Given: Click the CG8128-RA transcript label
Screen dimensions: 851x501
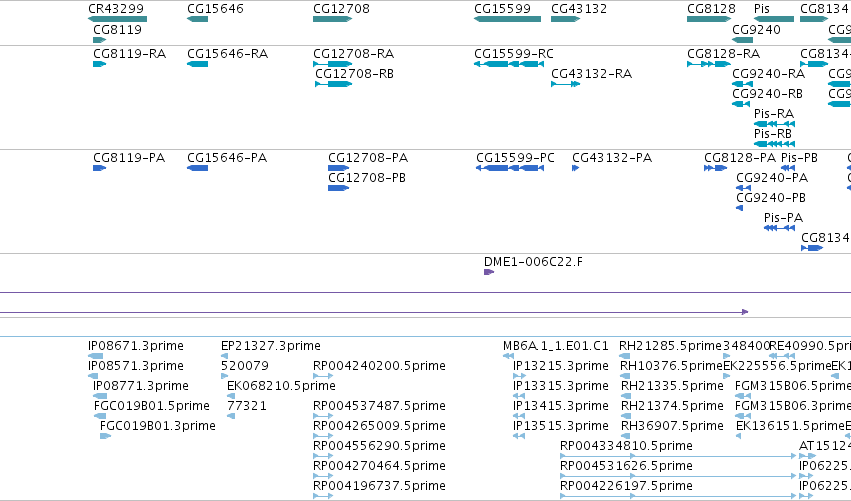Looking at the screenshot, I should 723,54.
